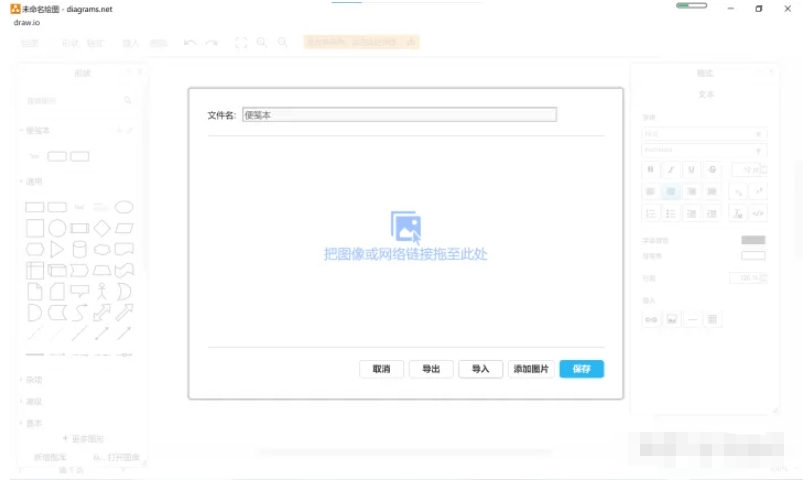Click the redo arrow in toolbar

211,42
